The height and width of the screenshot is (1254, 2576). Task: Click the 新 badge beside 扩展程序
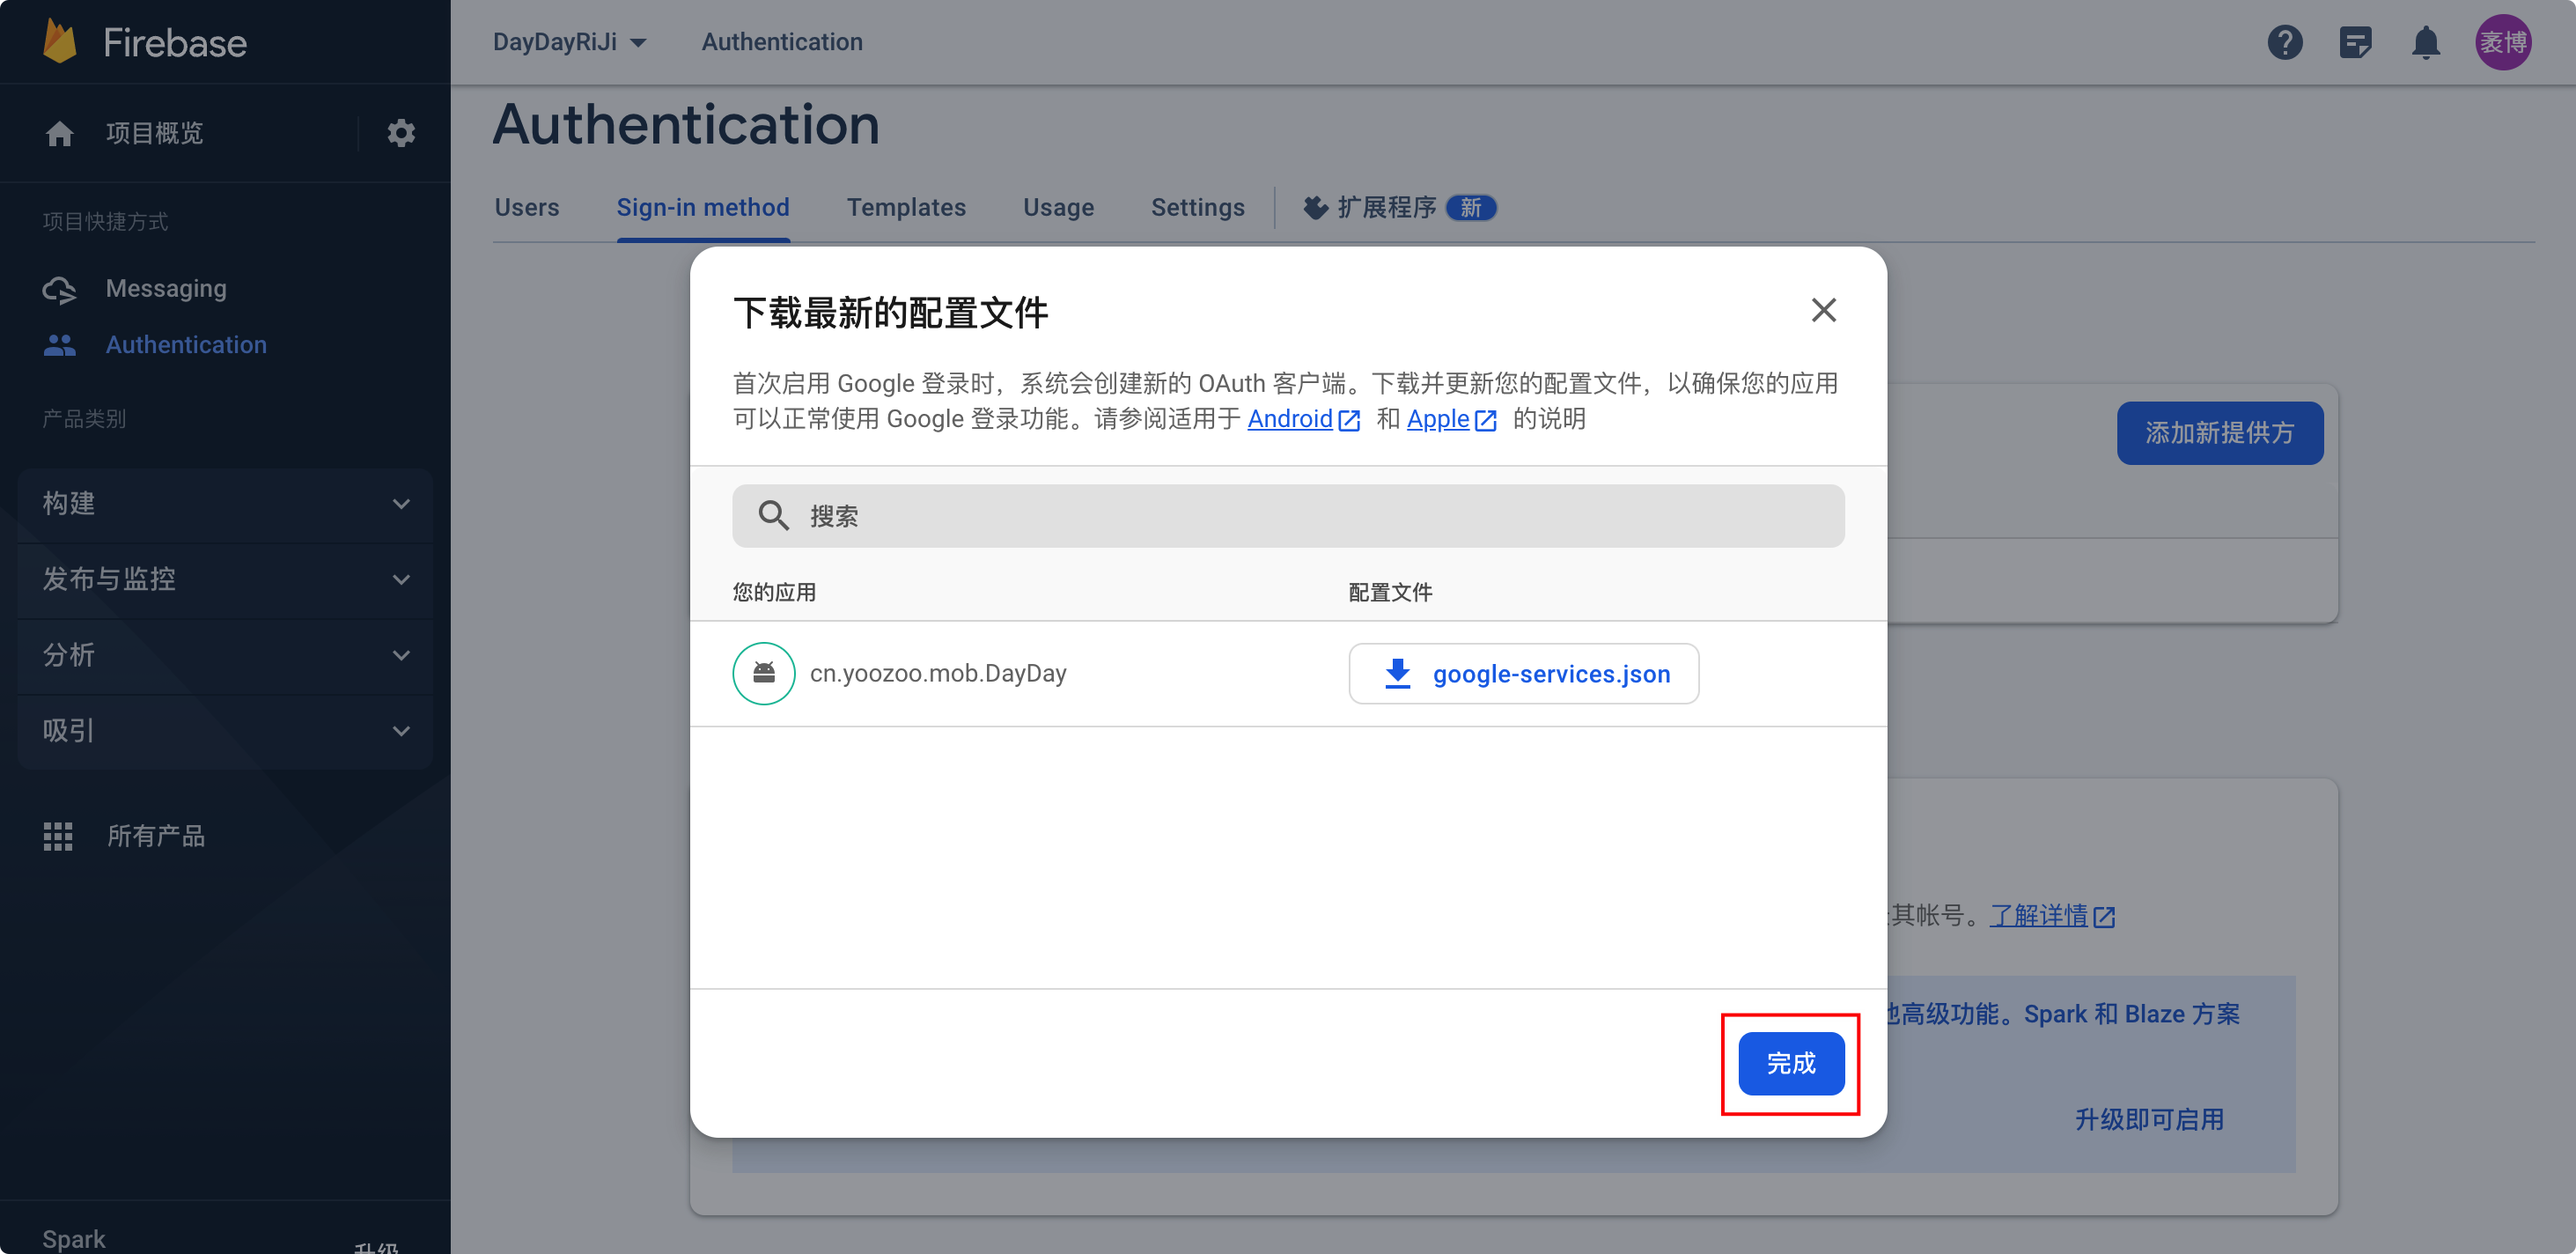[1470, 207]
